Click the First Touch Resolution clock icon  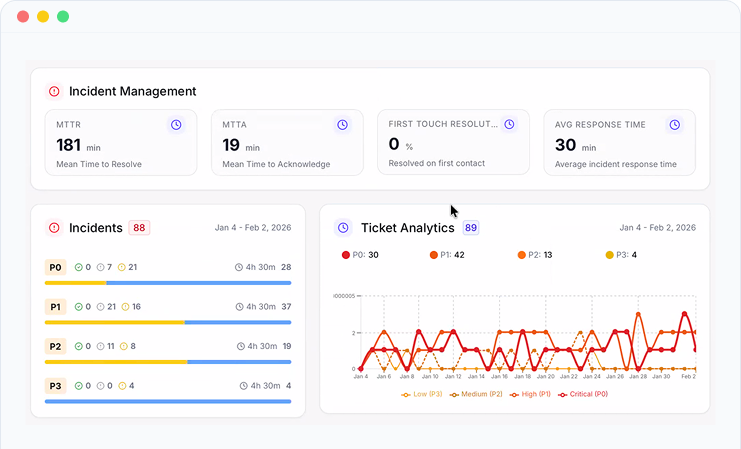[x=509, y=125]
